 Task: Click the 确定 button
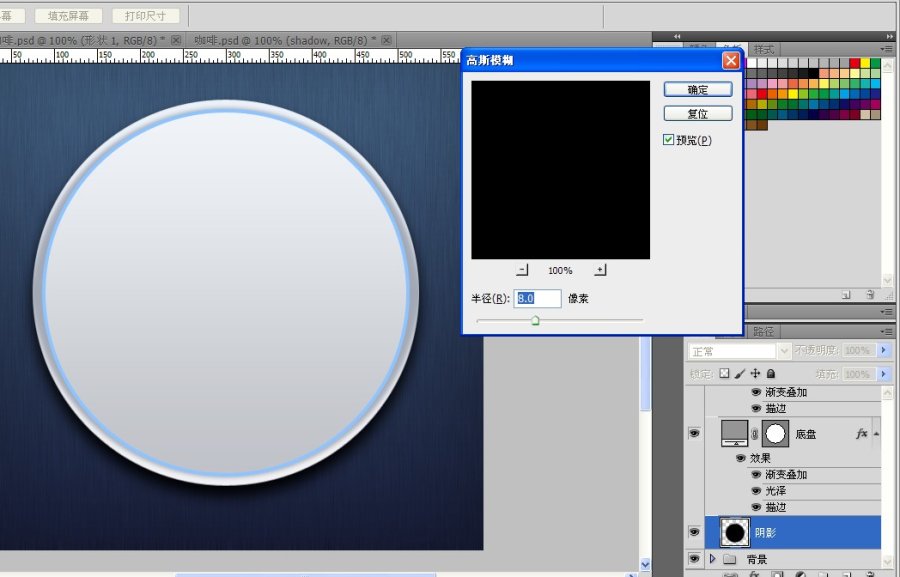[698, 90]
